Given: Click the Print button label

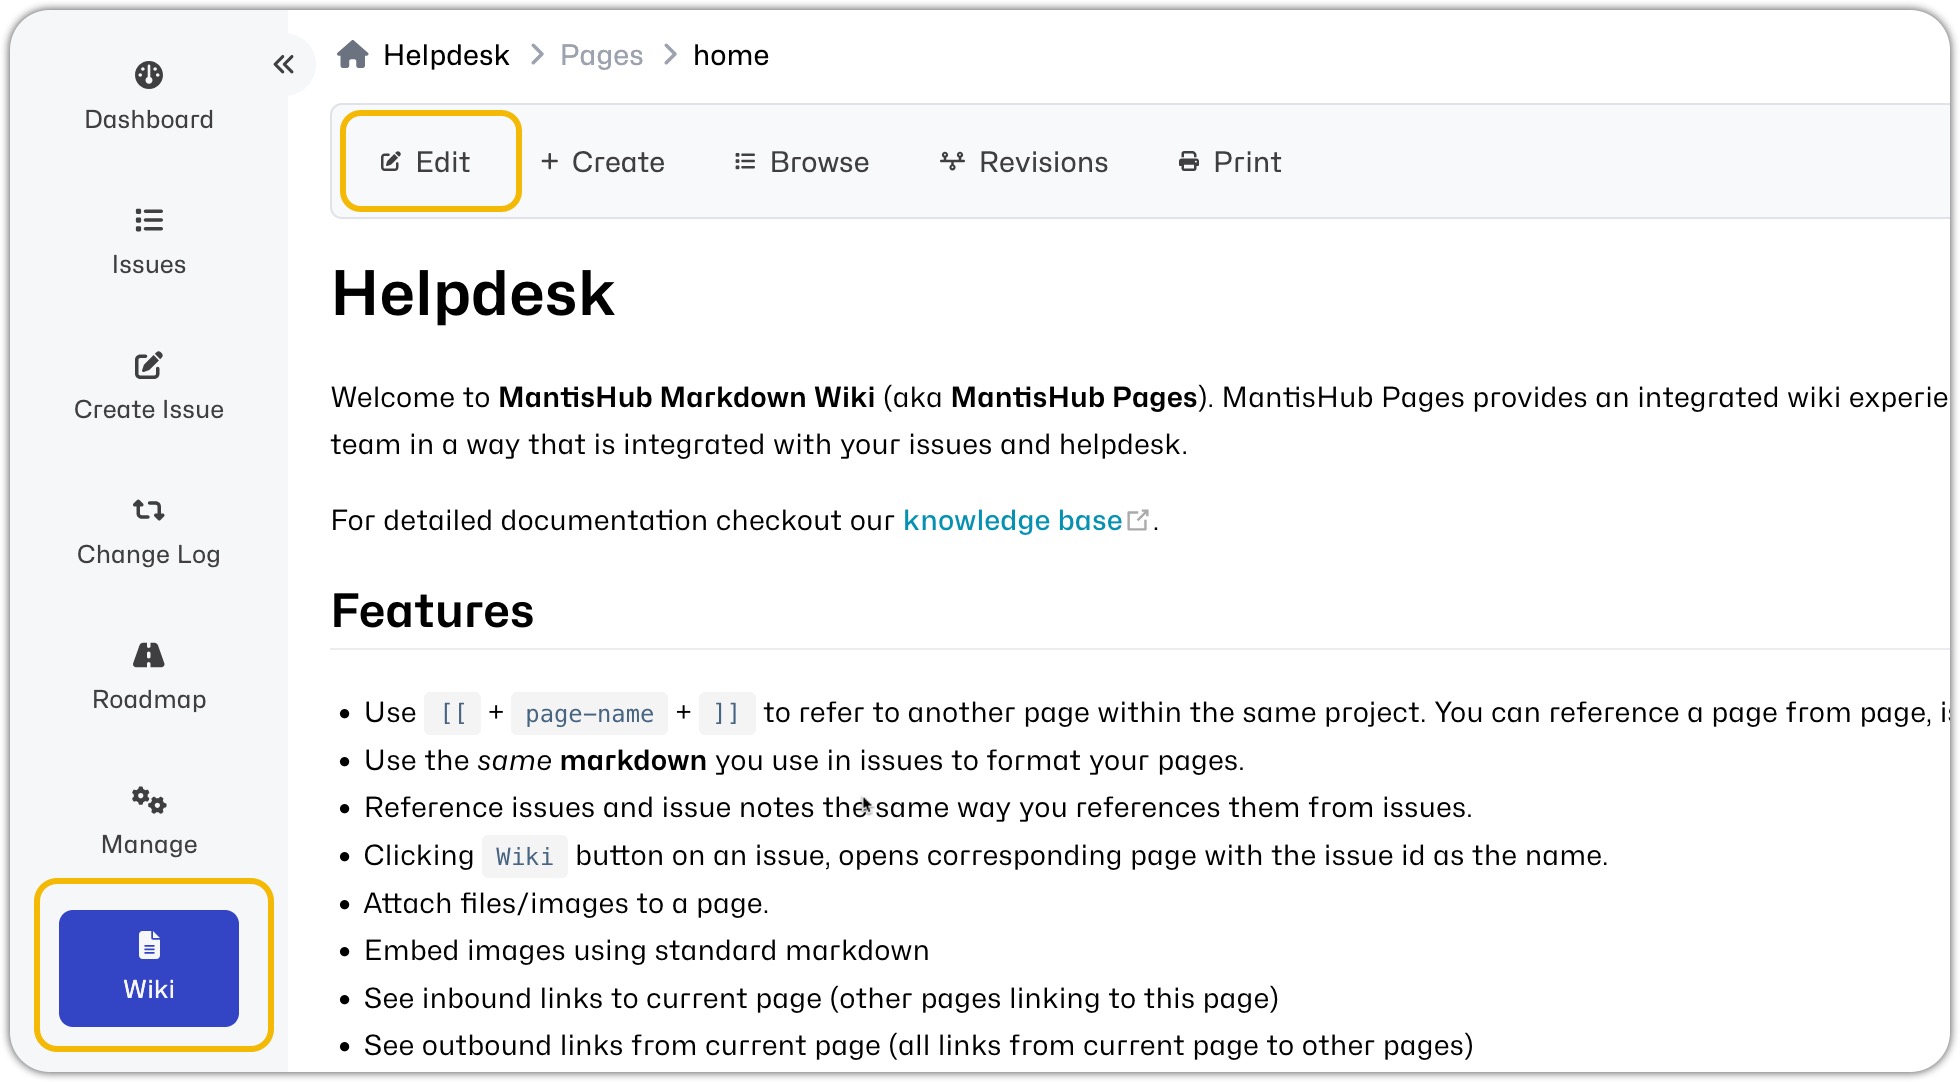Looking at the screenshot, I should pyautogui.click(x=1247, y=162).
